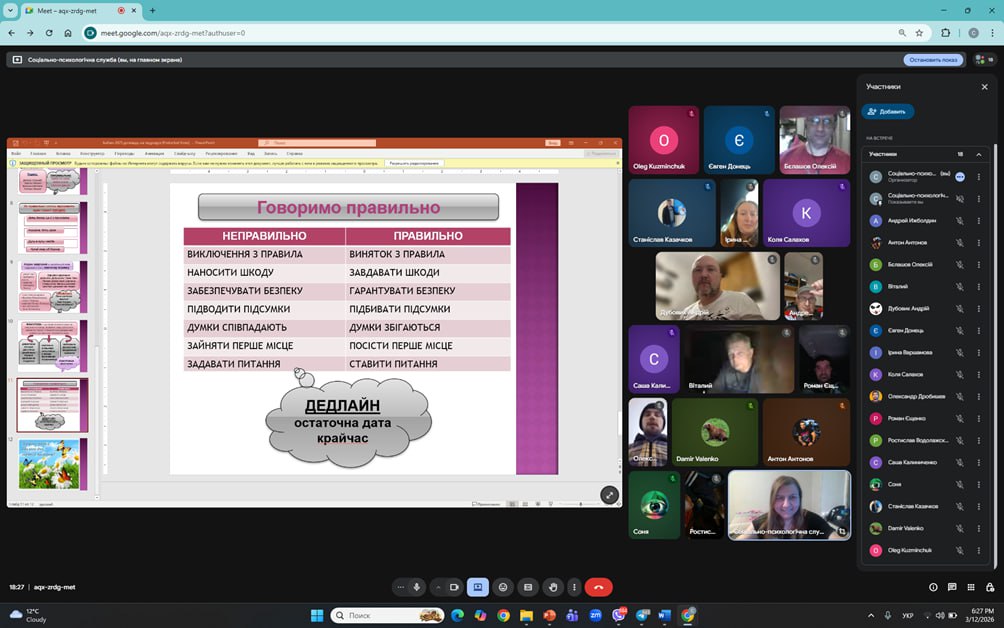The width and height of the screenshot is (1004, 628).
Task: Click the host controls lock icon
Action: pos(989,587)
